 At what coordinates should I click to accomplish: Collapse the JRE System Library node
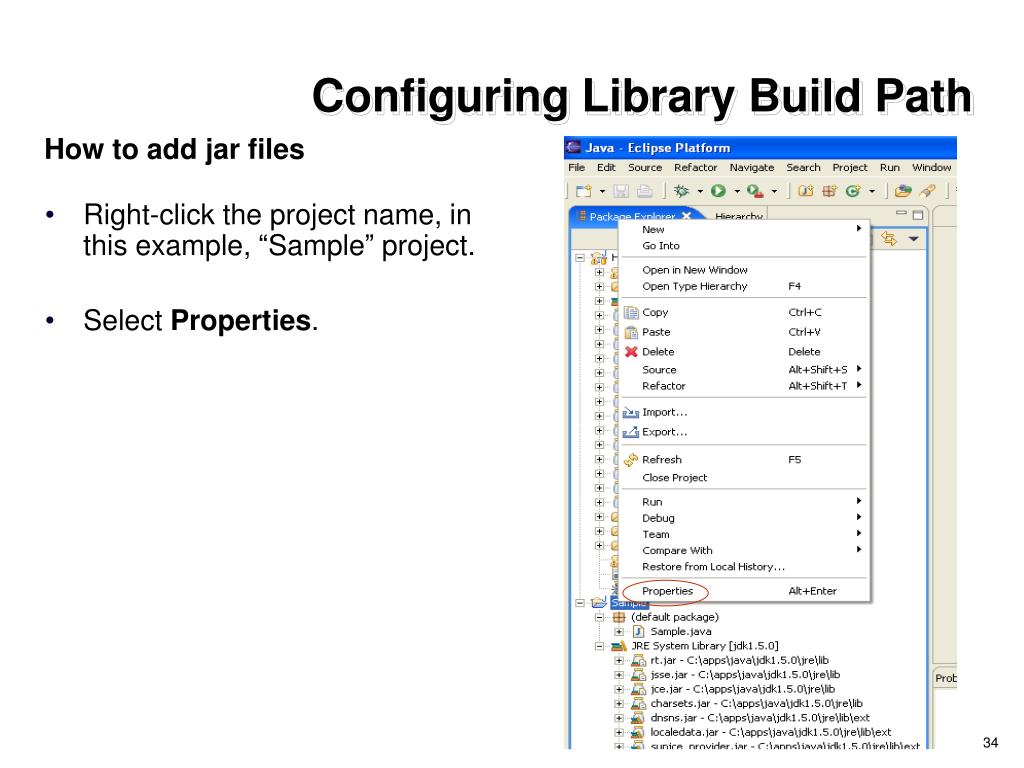[599, 647]
